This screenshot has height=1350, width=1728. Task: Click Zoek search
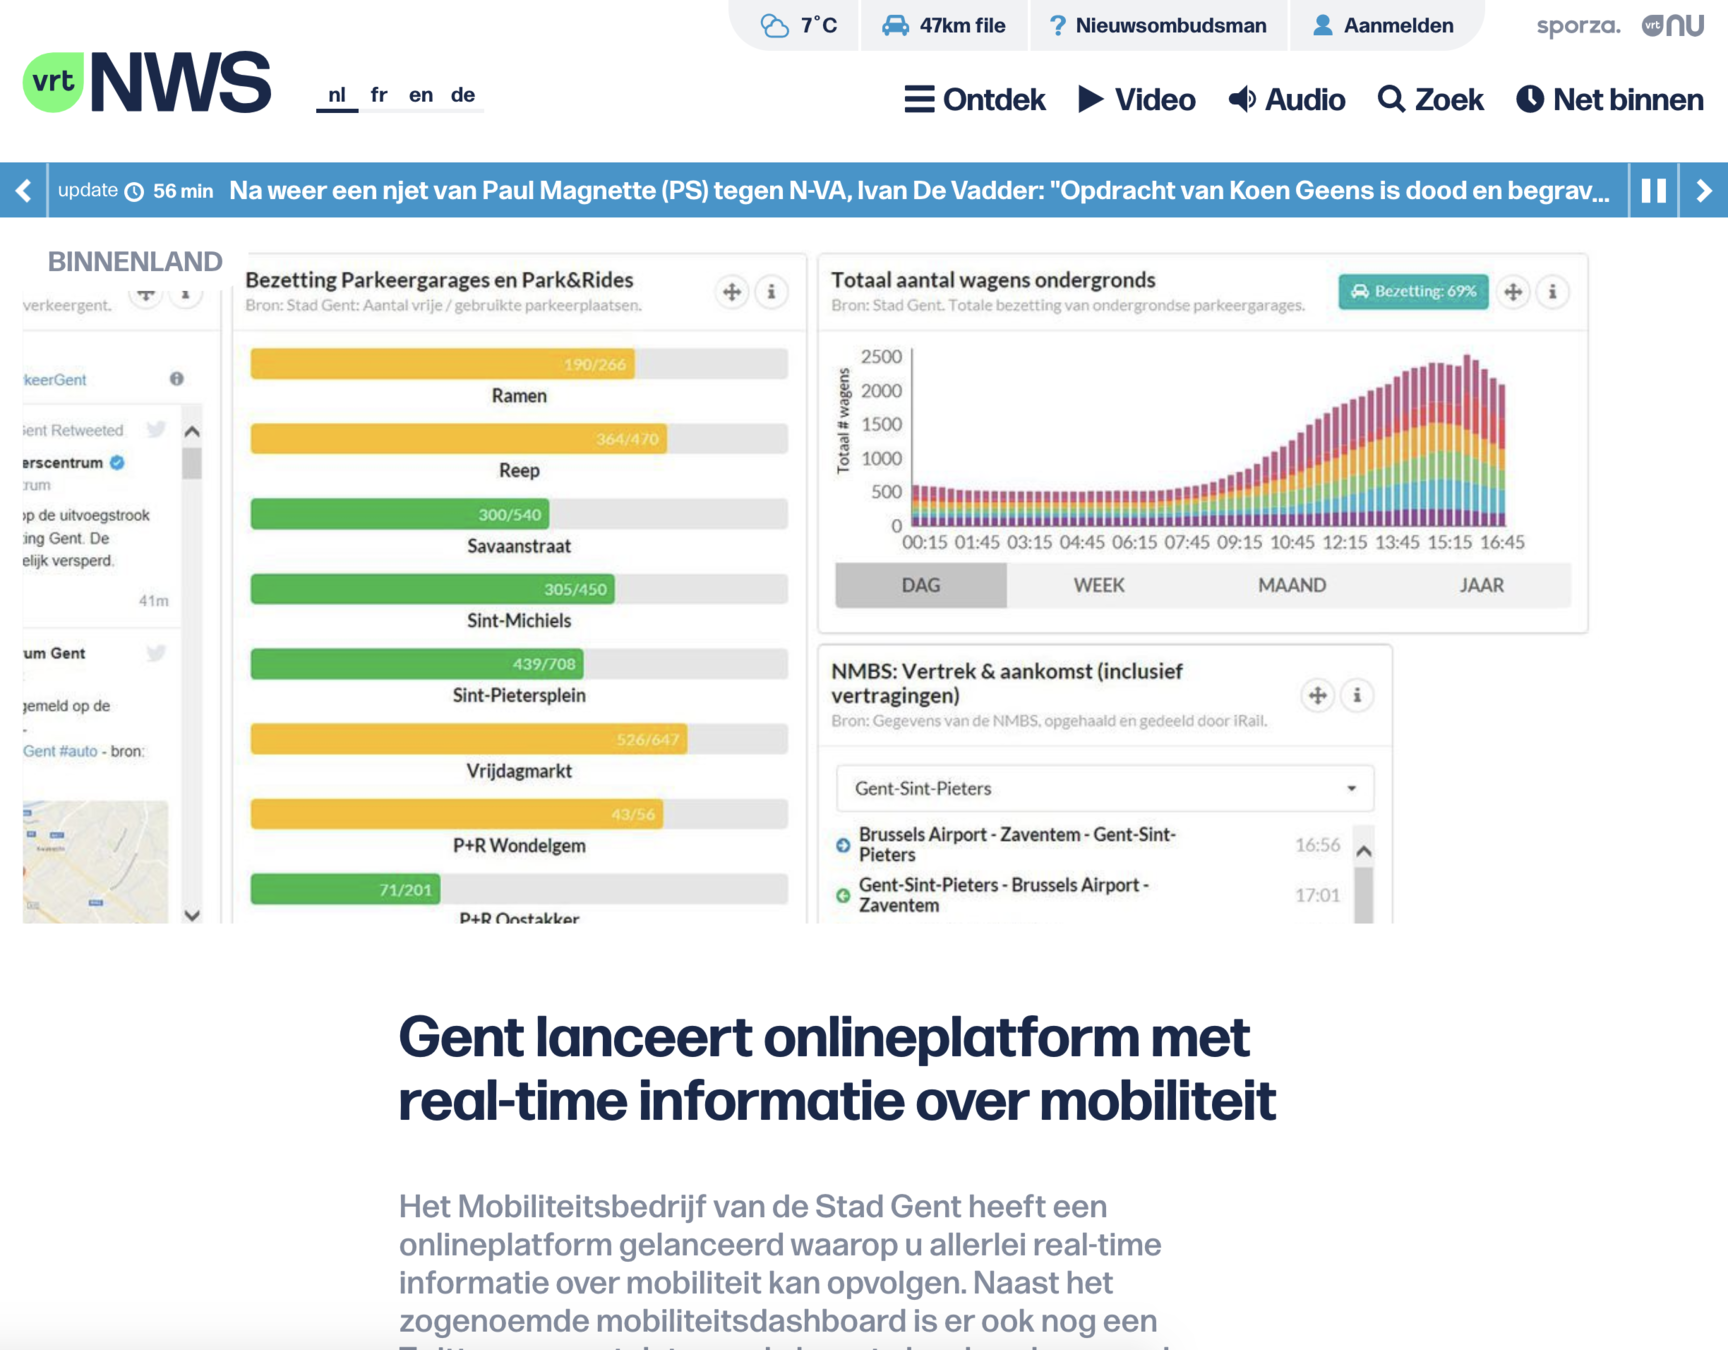coord(1430,100)
